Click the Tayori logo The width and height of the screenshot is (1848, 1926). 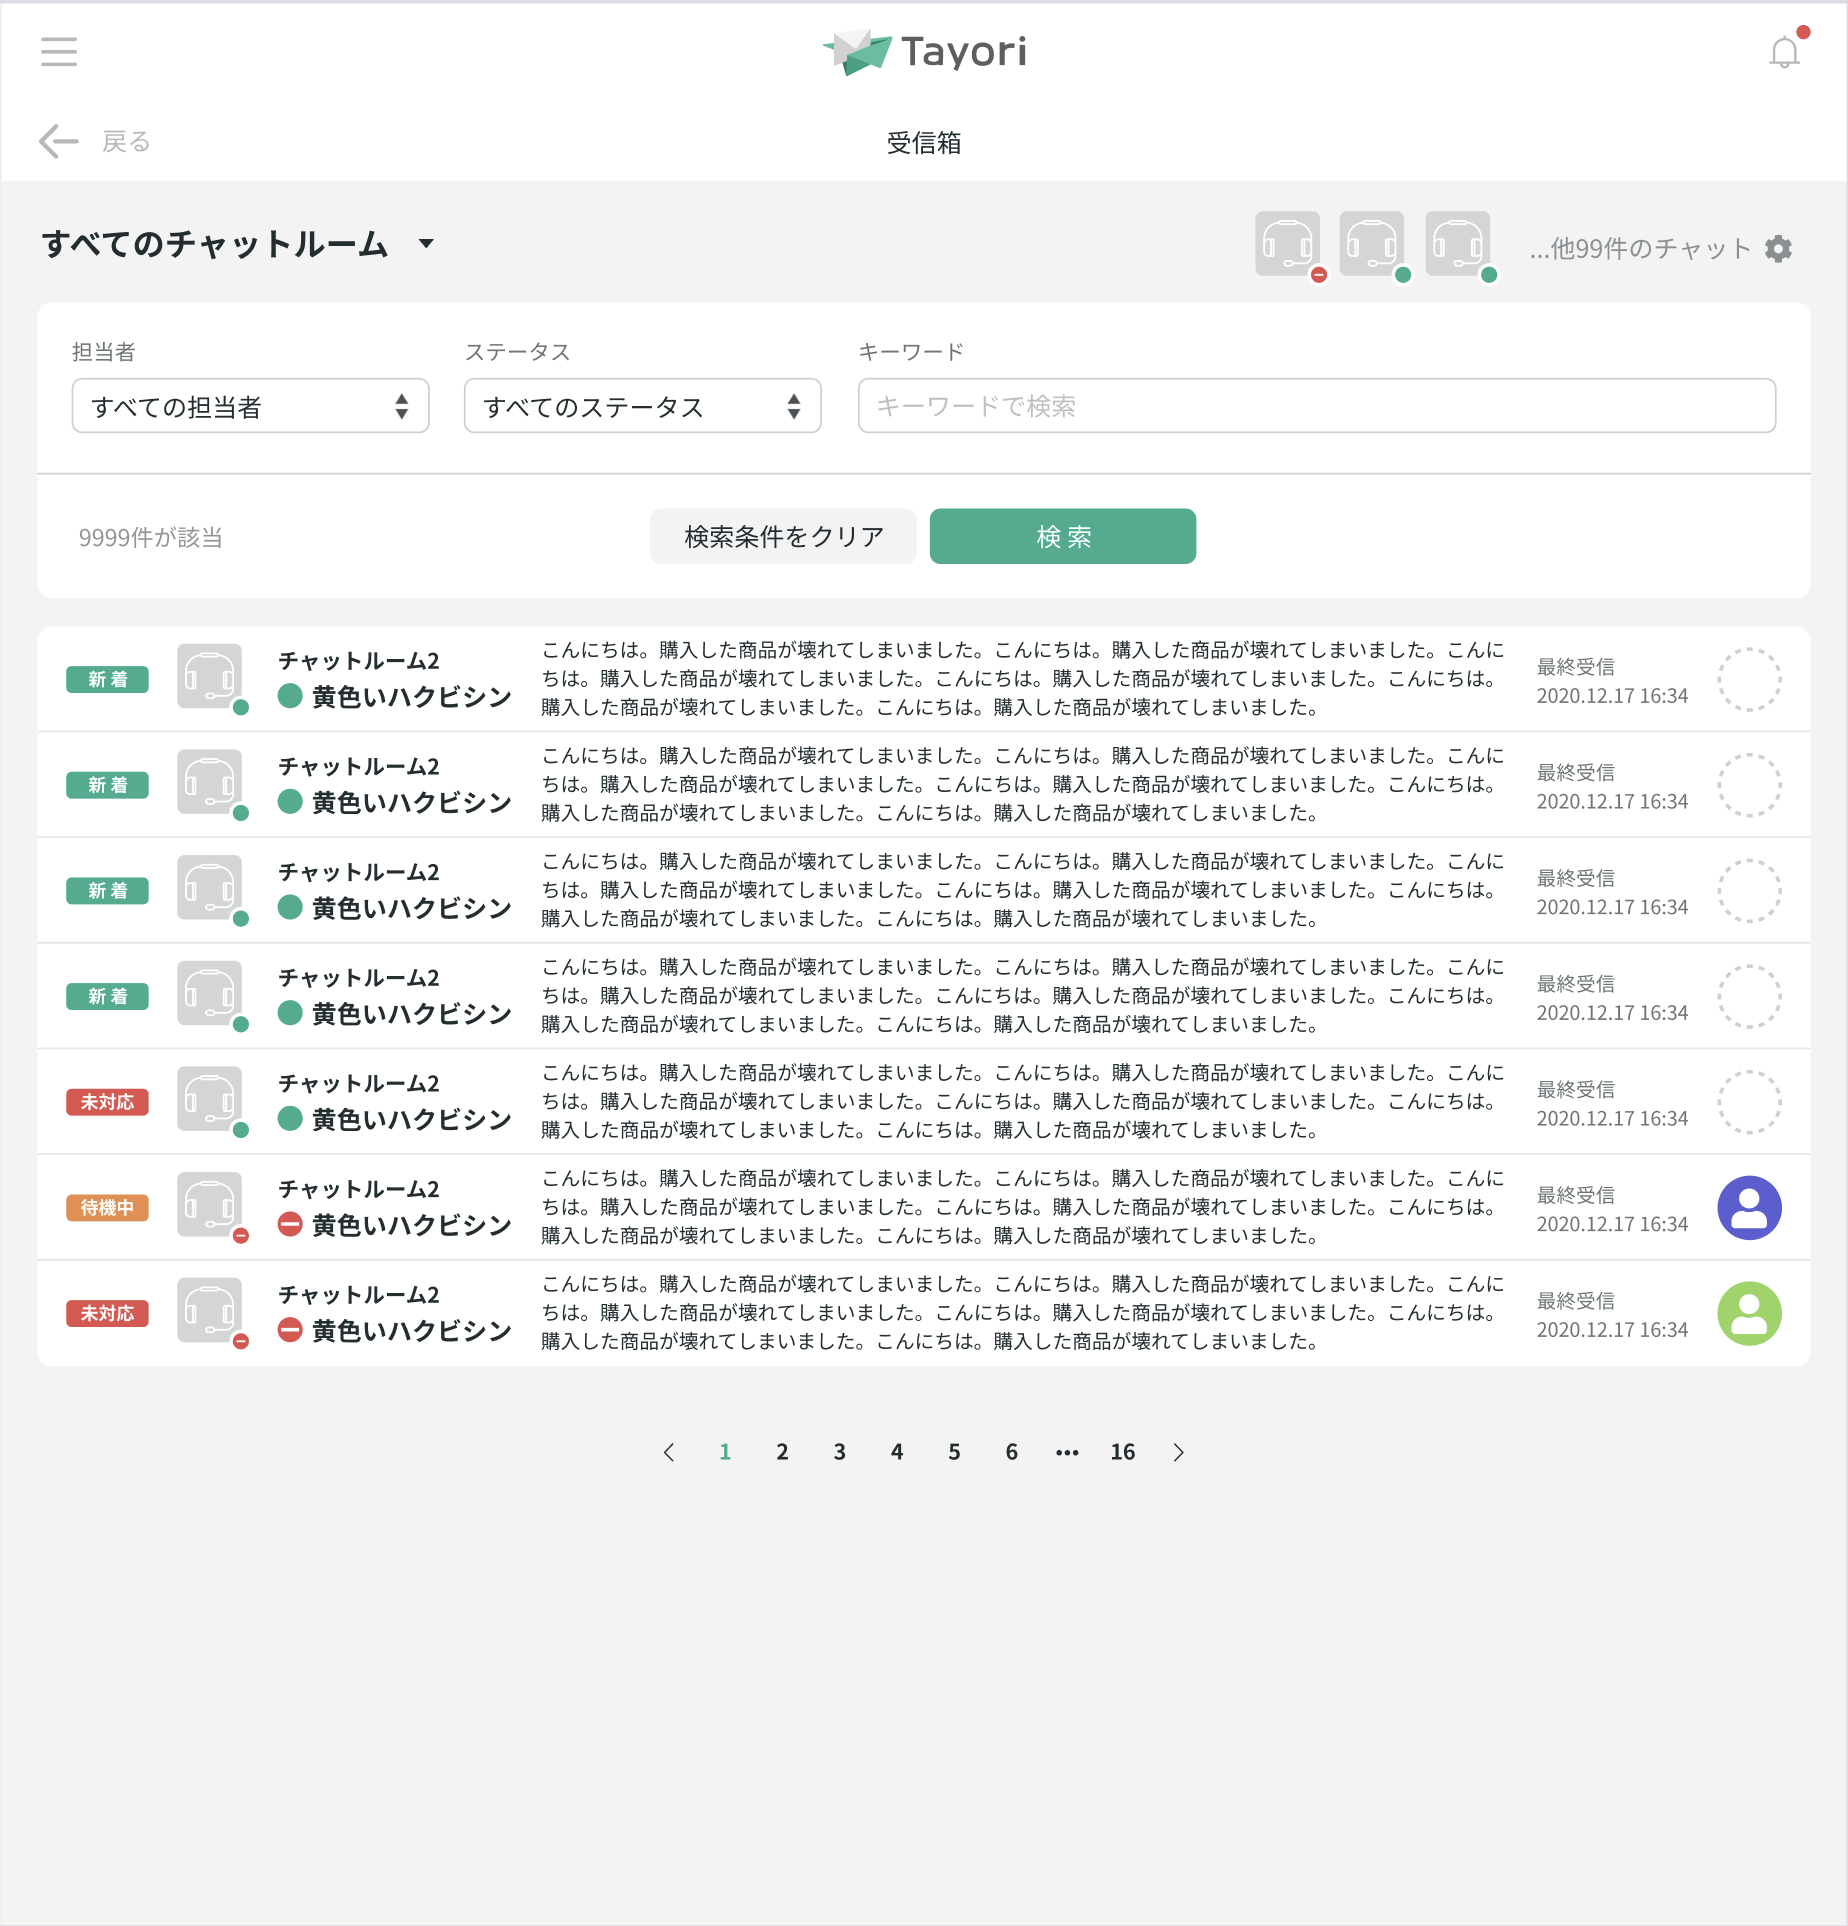(x=925, y=51)
